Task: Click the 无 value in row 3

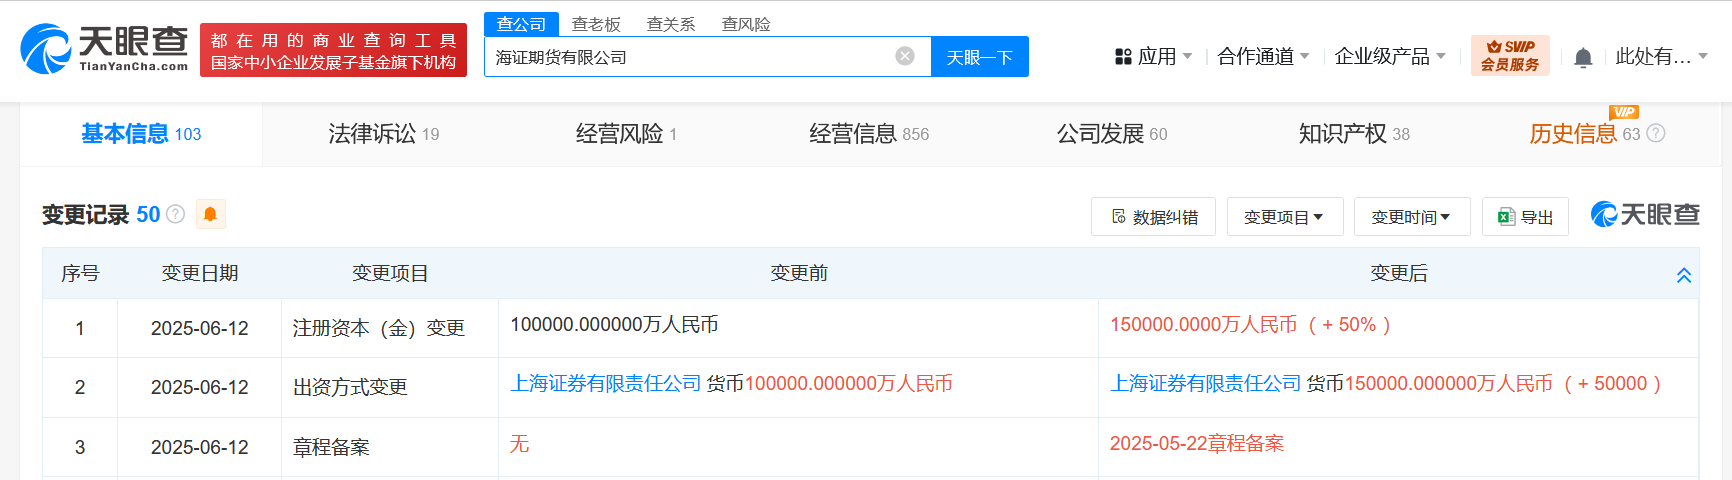Action: pos(519,444)
